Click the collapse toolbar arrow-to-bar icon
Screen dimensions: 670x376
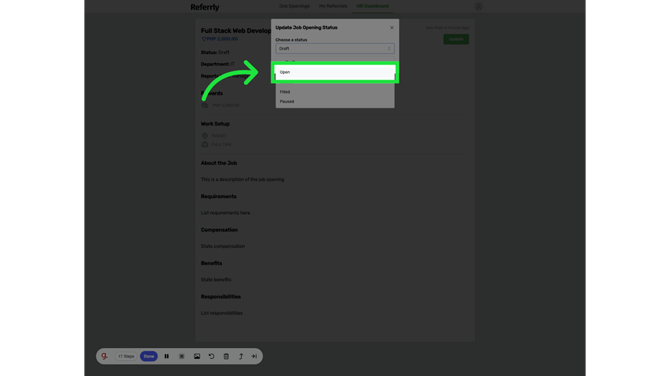pos(254,356)
